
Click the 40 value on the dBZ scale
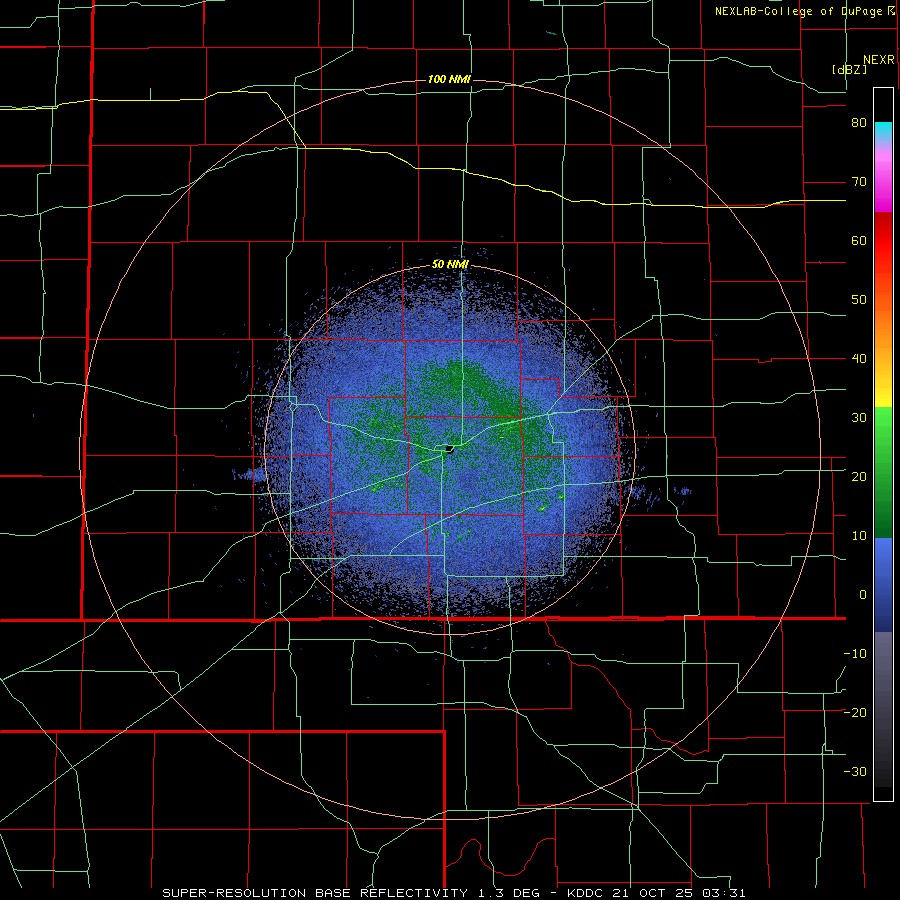859,359
